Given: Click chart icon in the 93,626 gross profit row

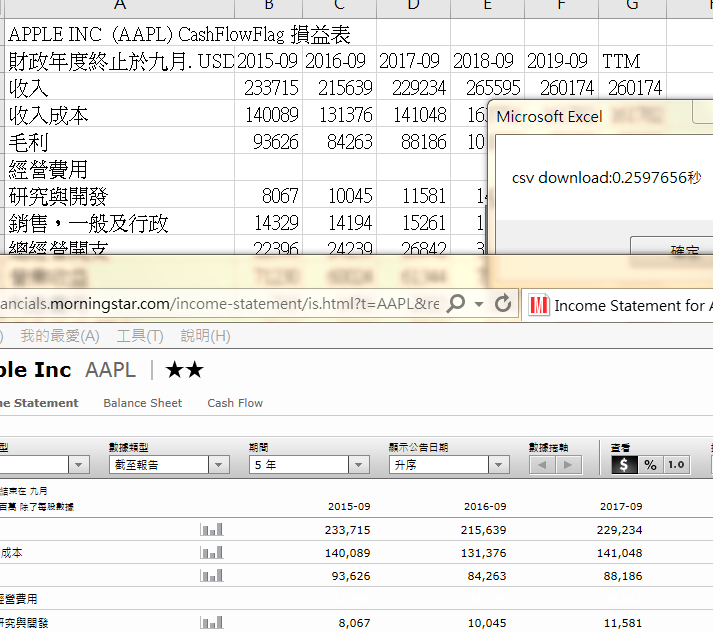Looking at the screenshot, I should [x=211, y=576].
